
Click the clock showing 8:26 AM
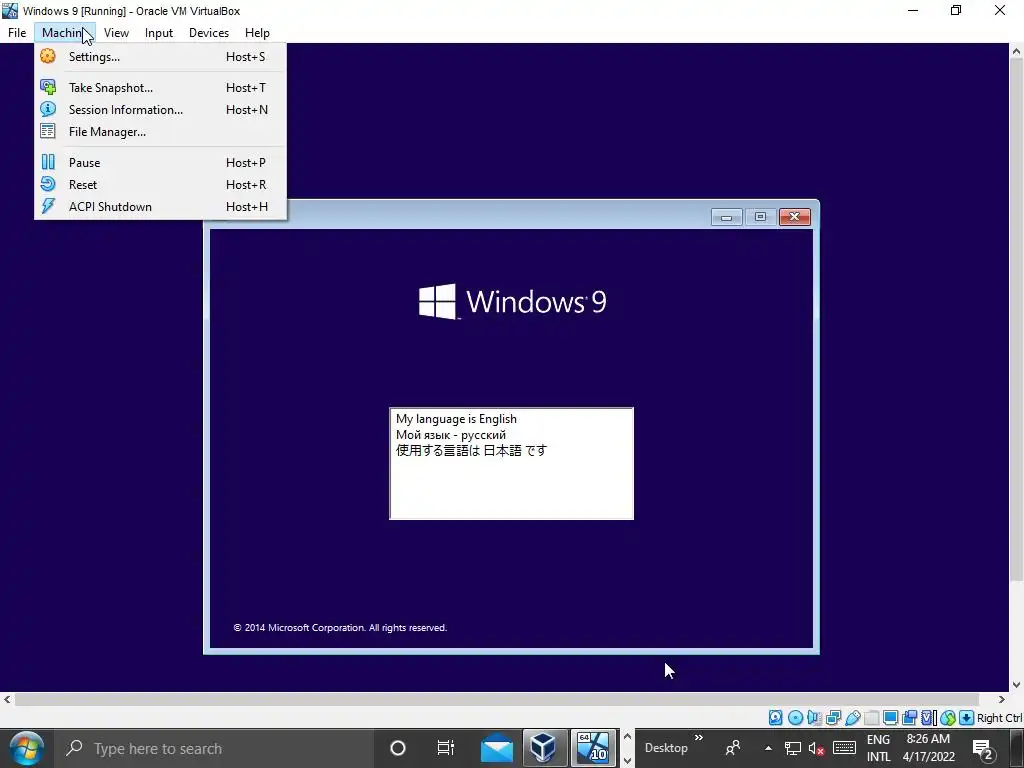click(928, 739)
